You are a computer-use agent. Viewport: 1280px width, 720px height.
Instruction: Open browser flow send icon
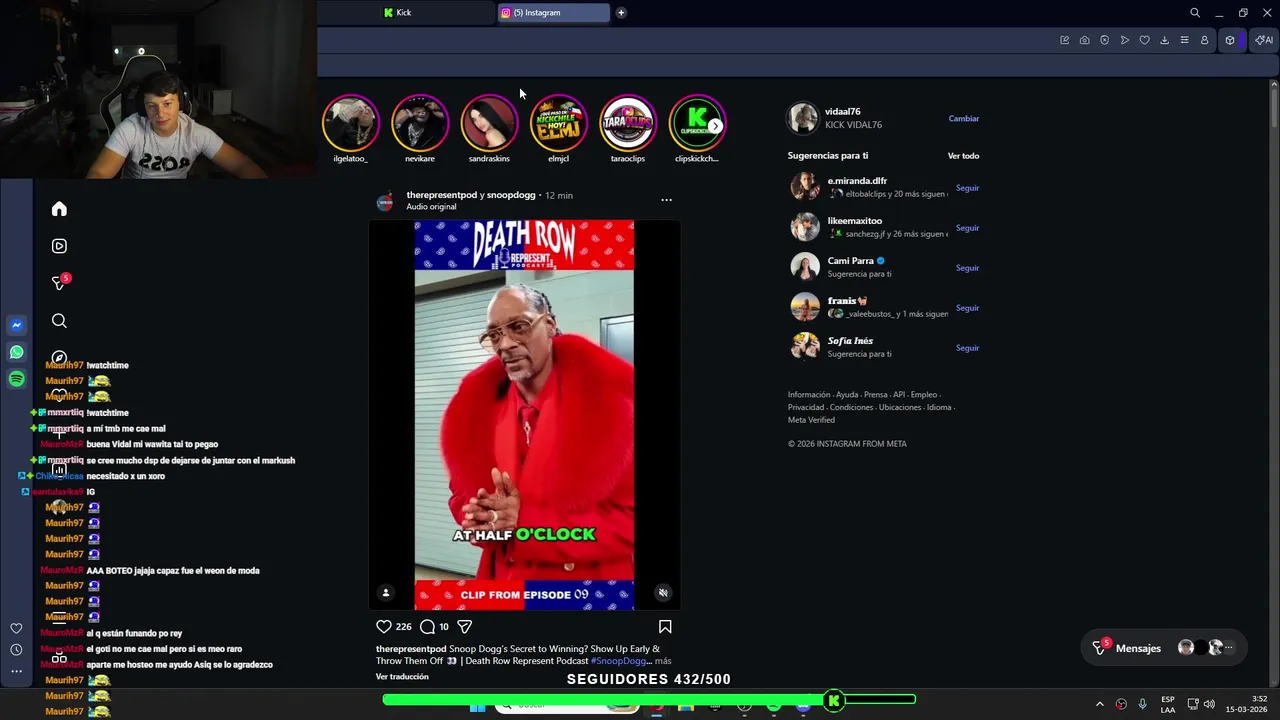pyautogui.click(x=1124, y=40)
